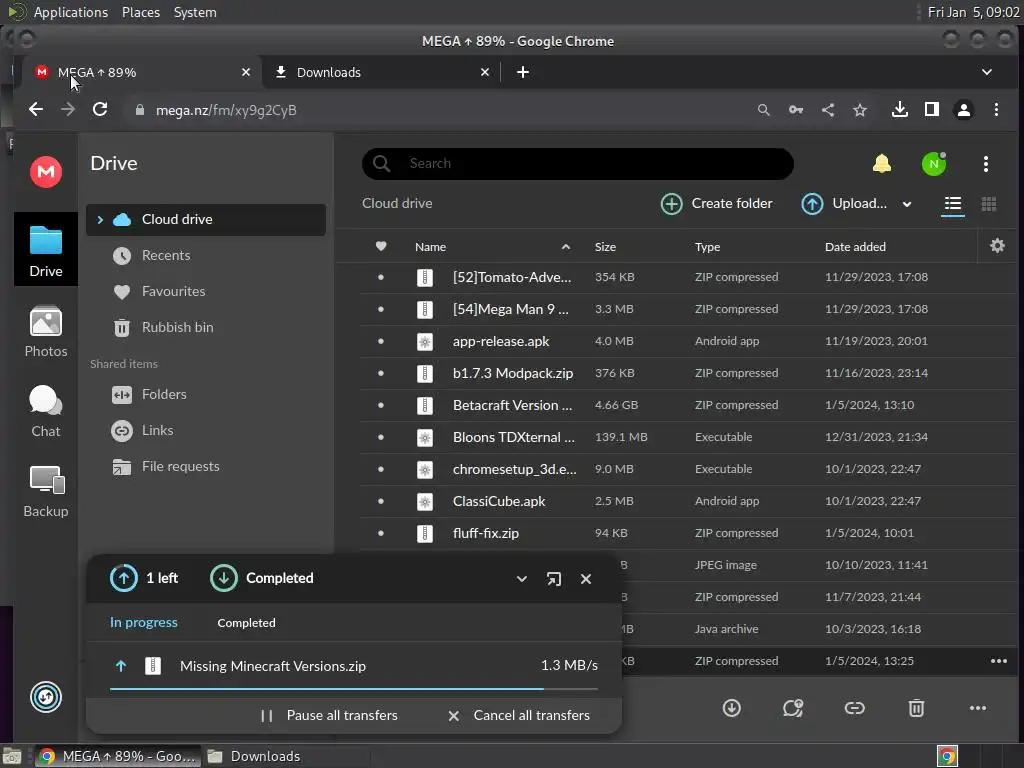
Task: Open the Applications menu
Action: pyautogui.click(x=71, y=12)
